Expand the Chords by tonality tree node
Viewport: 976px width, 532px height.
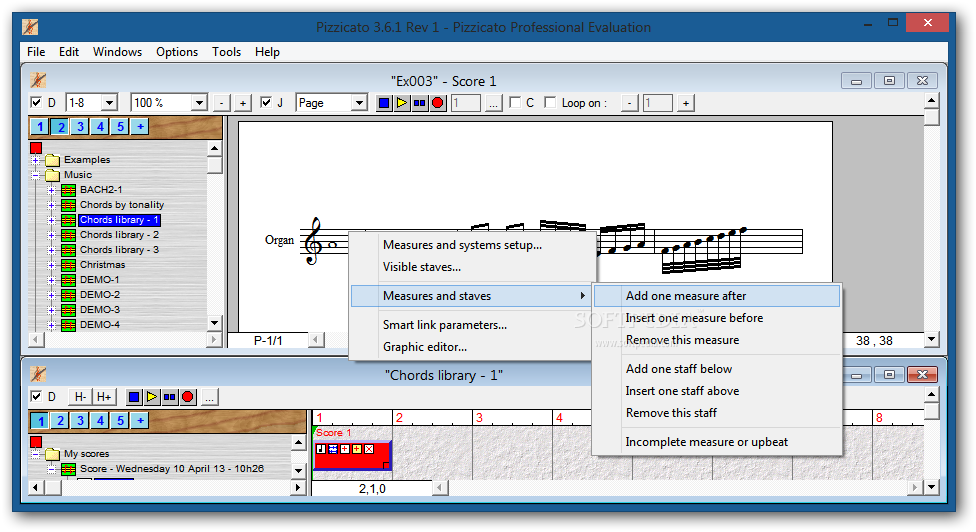[52, 205]
